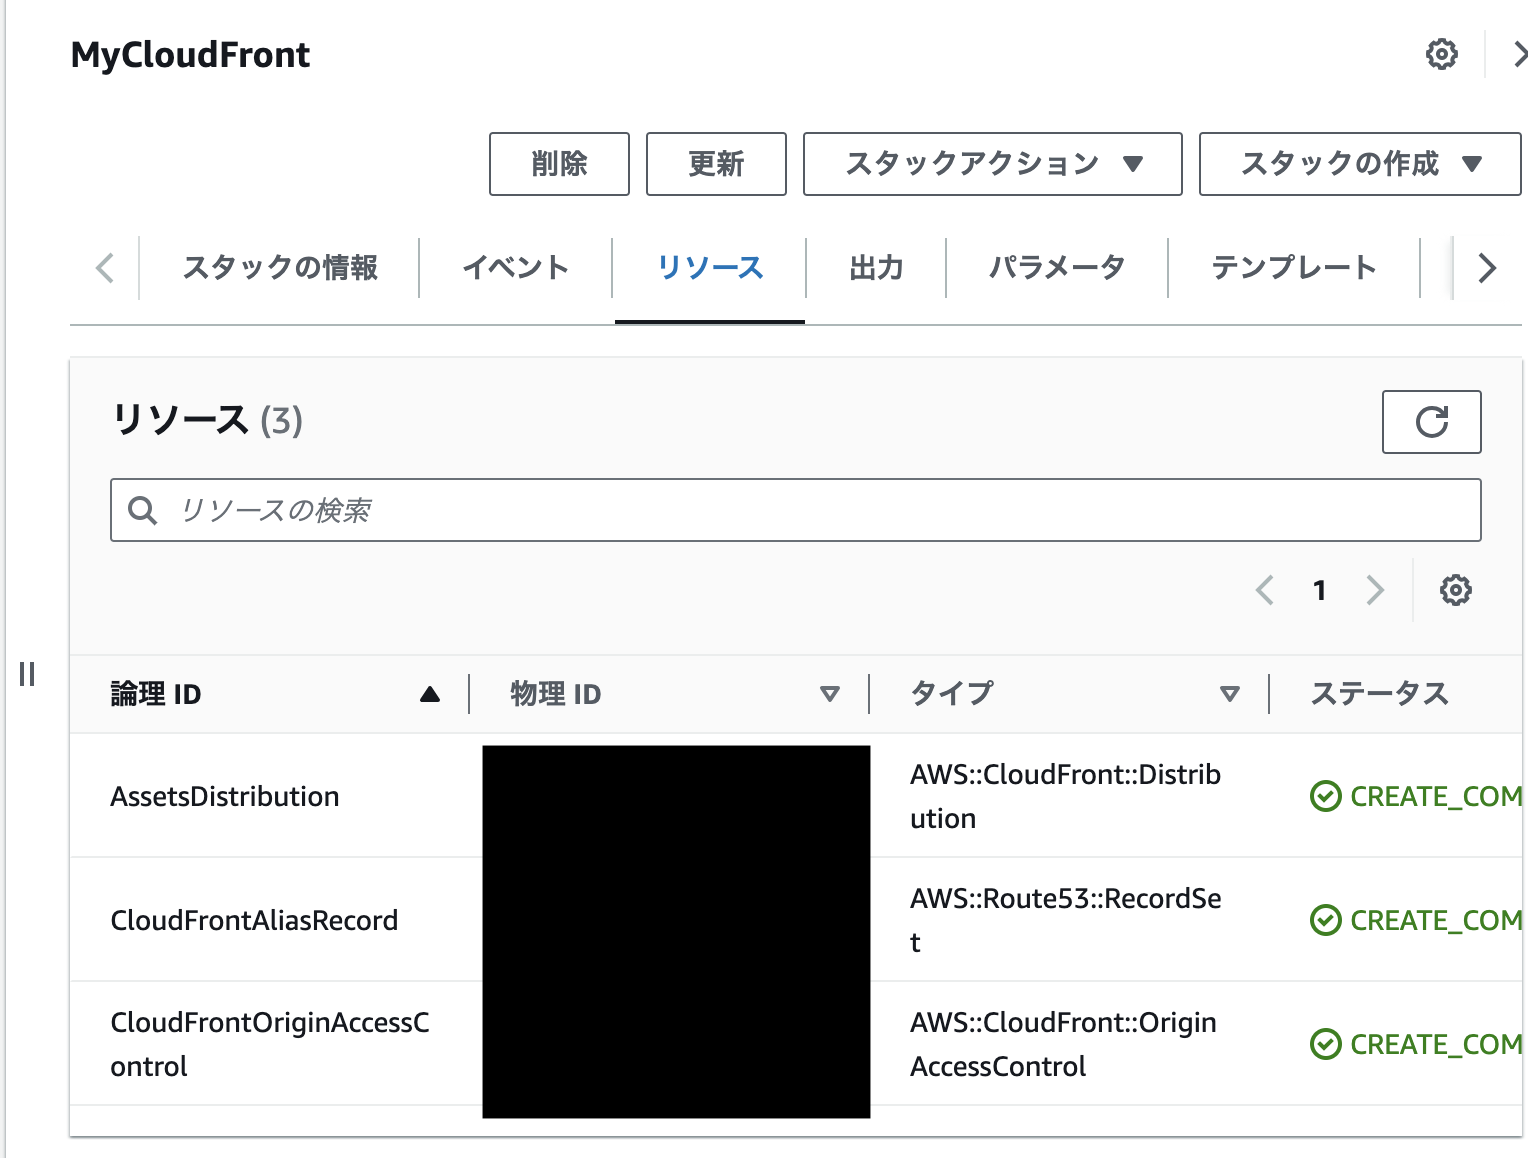Image resolution: width=1528 pixels, height=1158 pixels.
Task: Open the スタックアクション dropdown
Action: coord(991,164)
